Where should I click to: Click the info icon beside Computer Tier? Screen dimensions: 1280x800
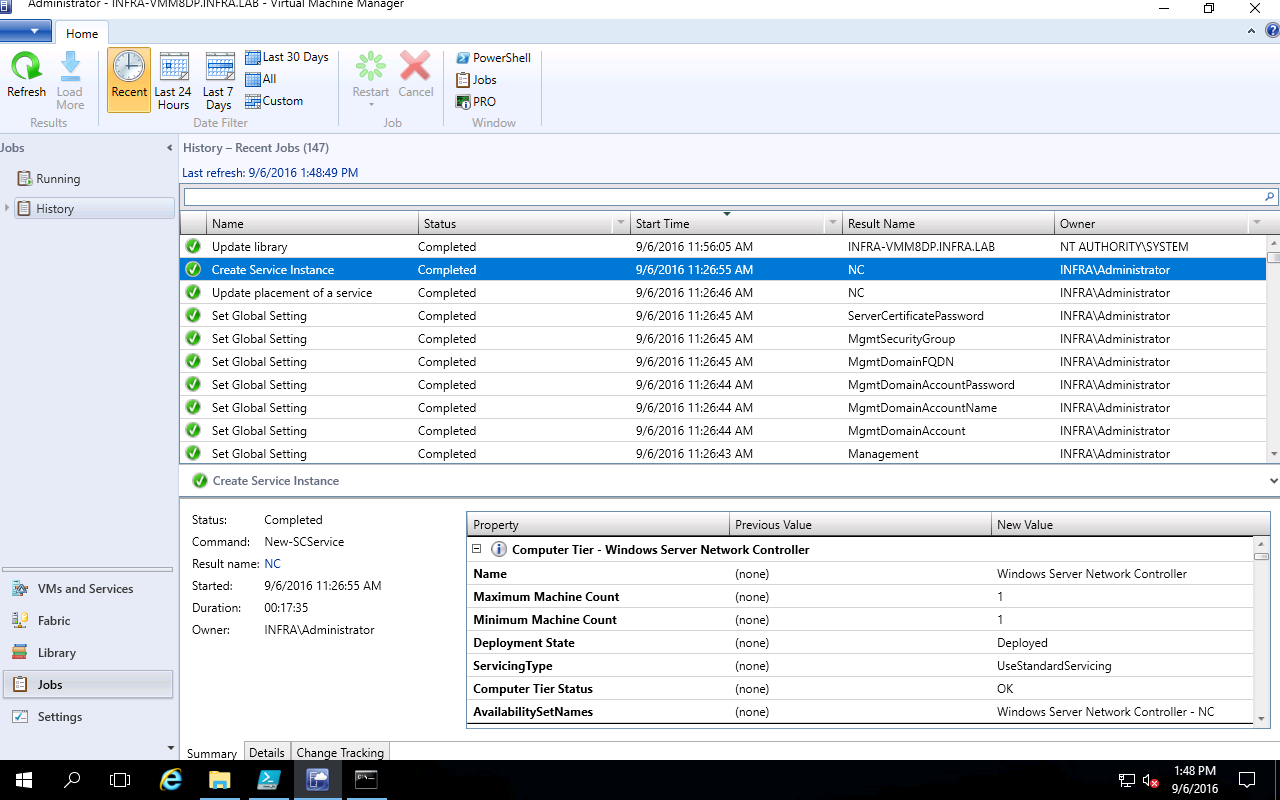[x=498, y=550]
